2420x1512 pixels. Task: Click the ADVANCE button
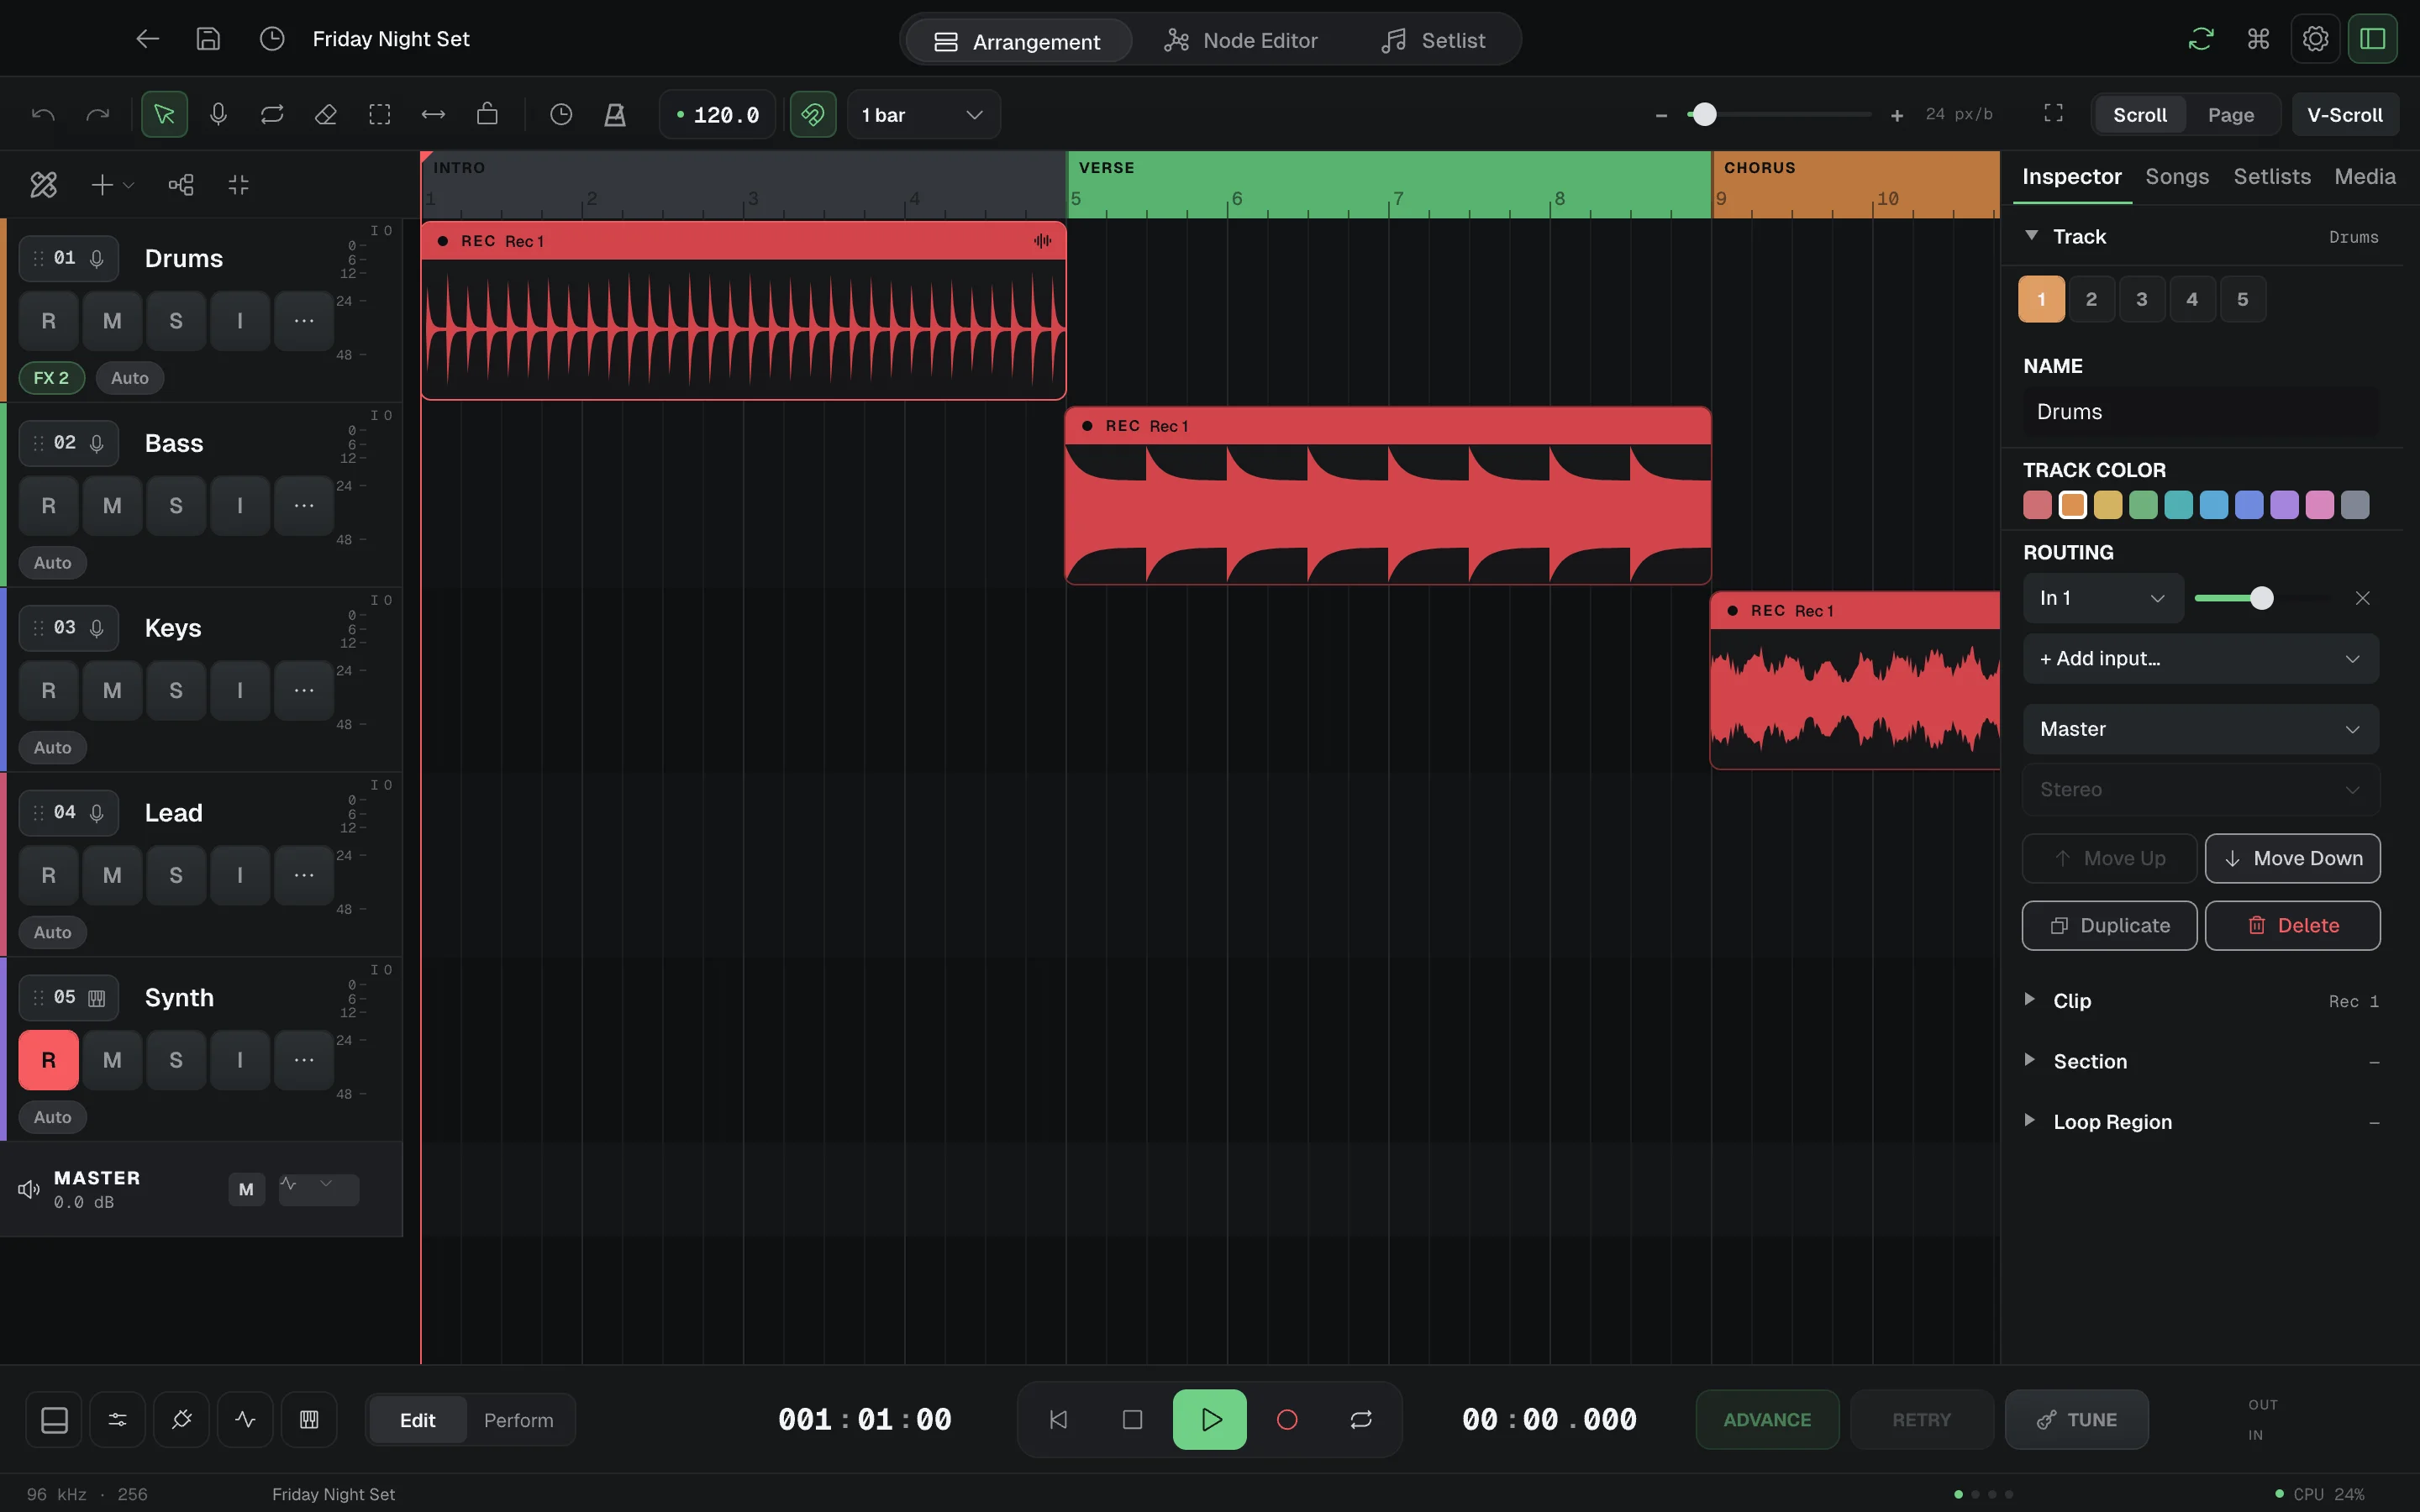[x=1767, y=1420]
